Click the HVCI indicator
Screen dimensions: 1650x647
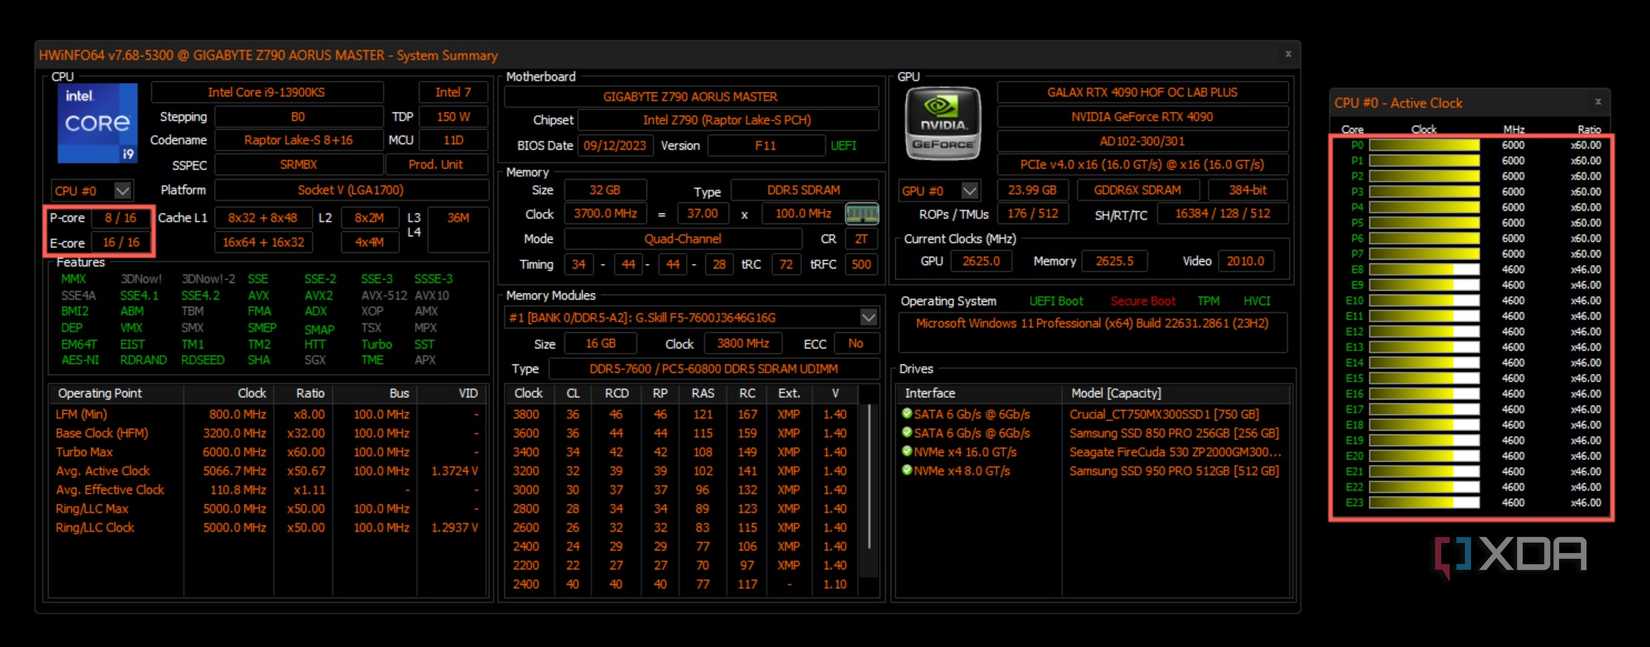click(x=1256, y=301)
